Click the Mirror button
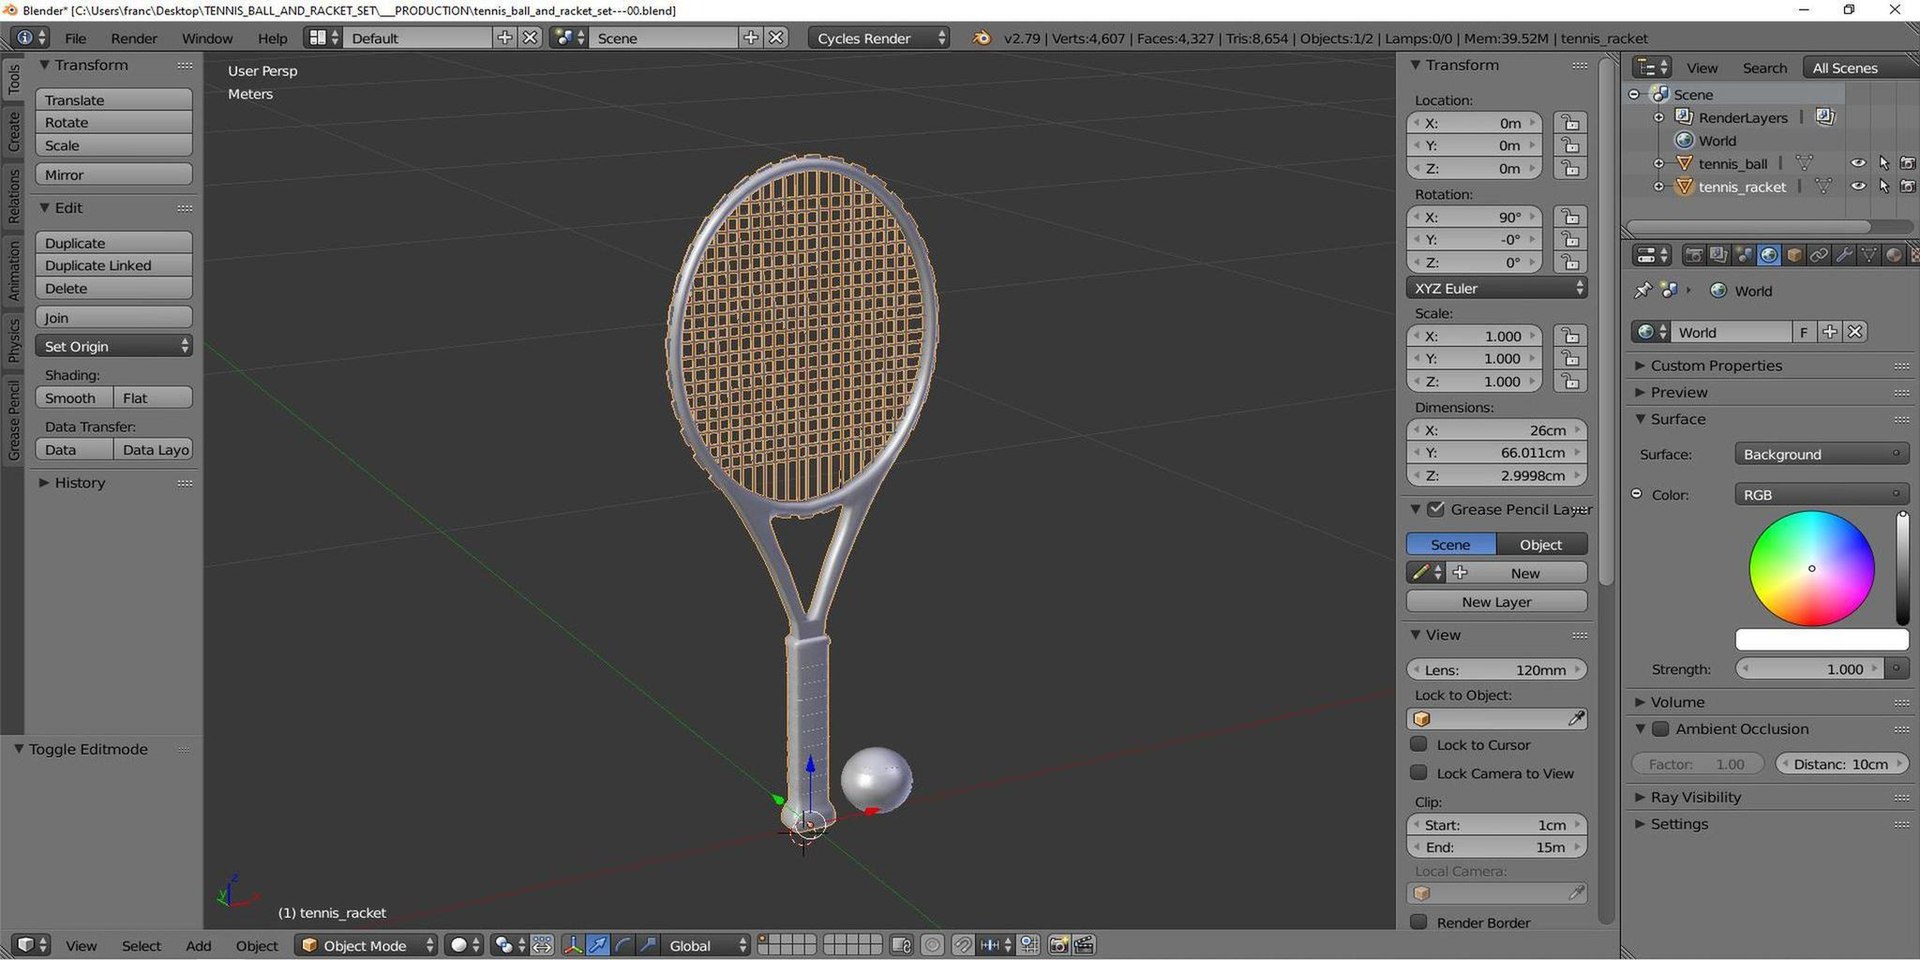This screenshot has height=960, width=1920. (114, 174)
